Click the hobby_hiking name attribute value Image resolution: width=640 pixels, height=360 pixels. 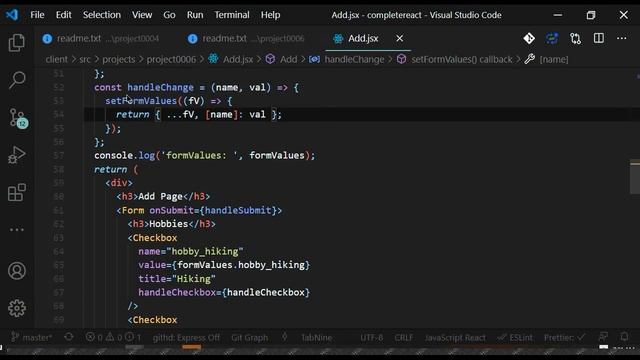click(x=207, y=251)
